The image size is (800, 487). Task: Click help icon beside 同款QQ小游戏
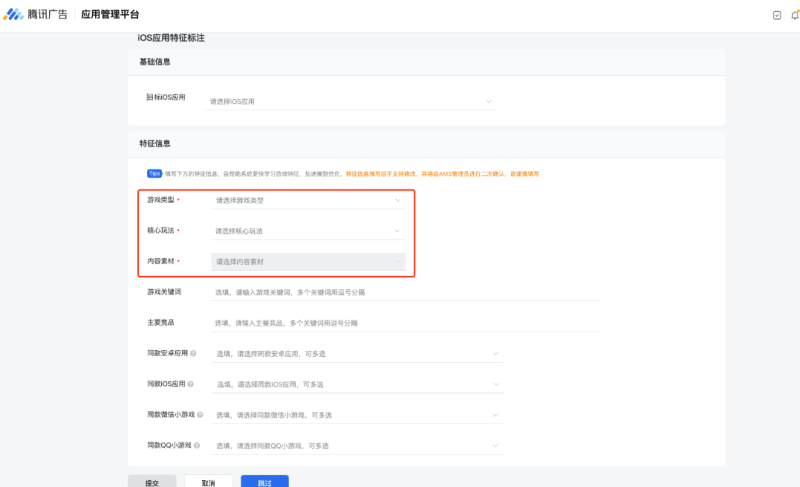(x=197, y=445)
